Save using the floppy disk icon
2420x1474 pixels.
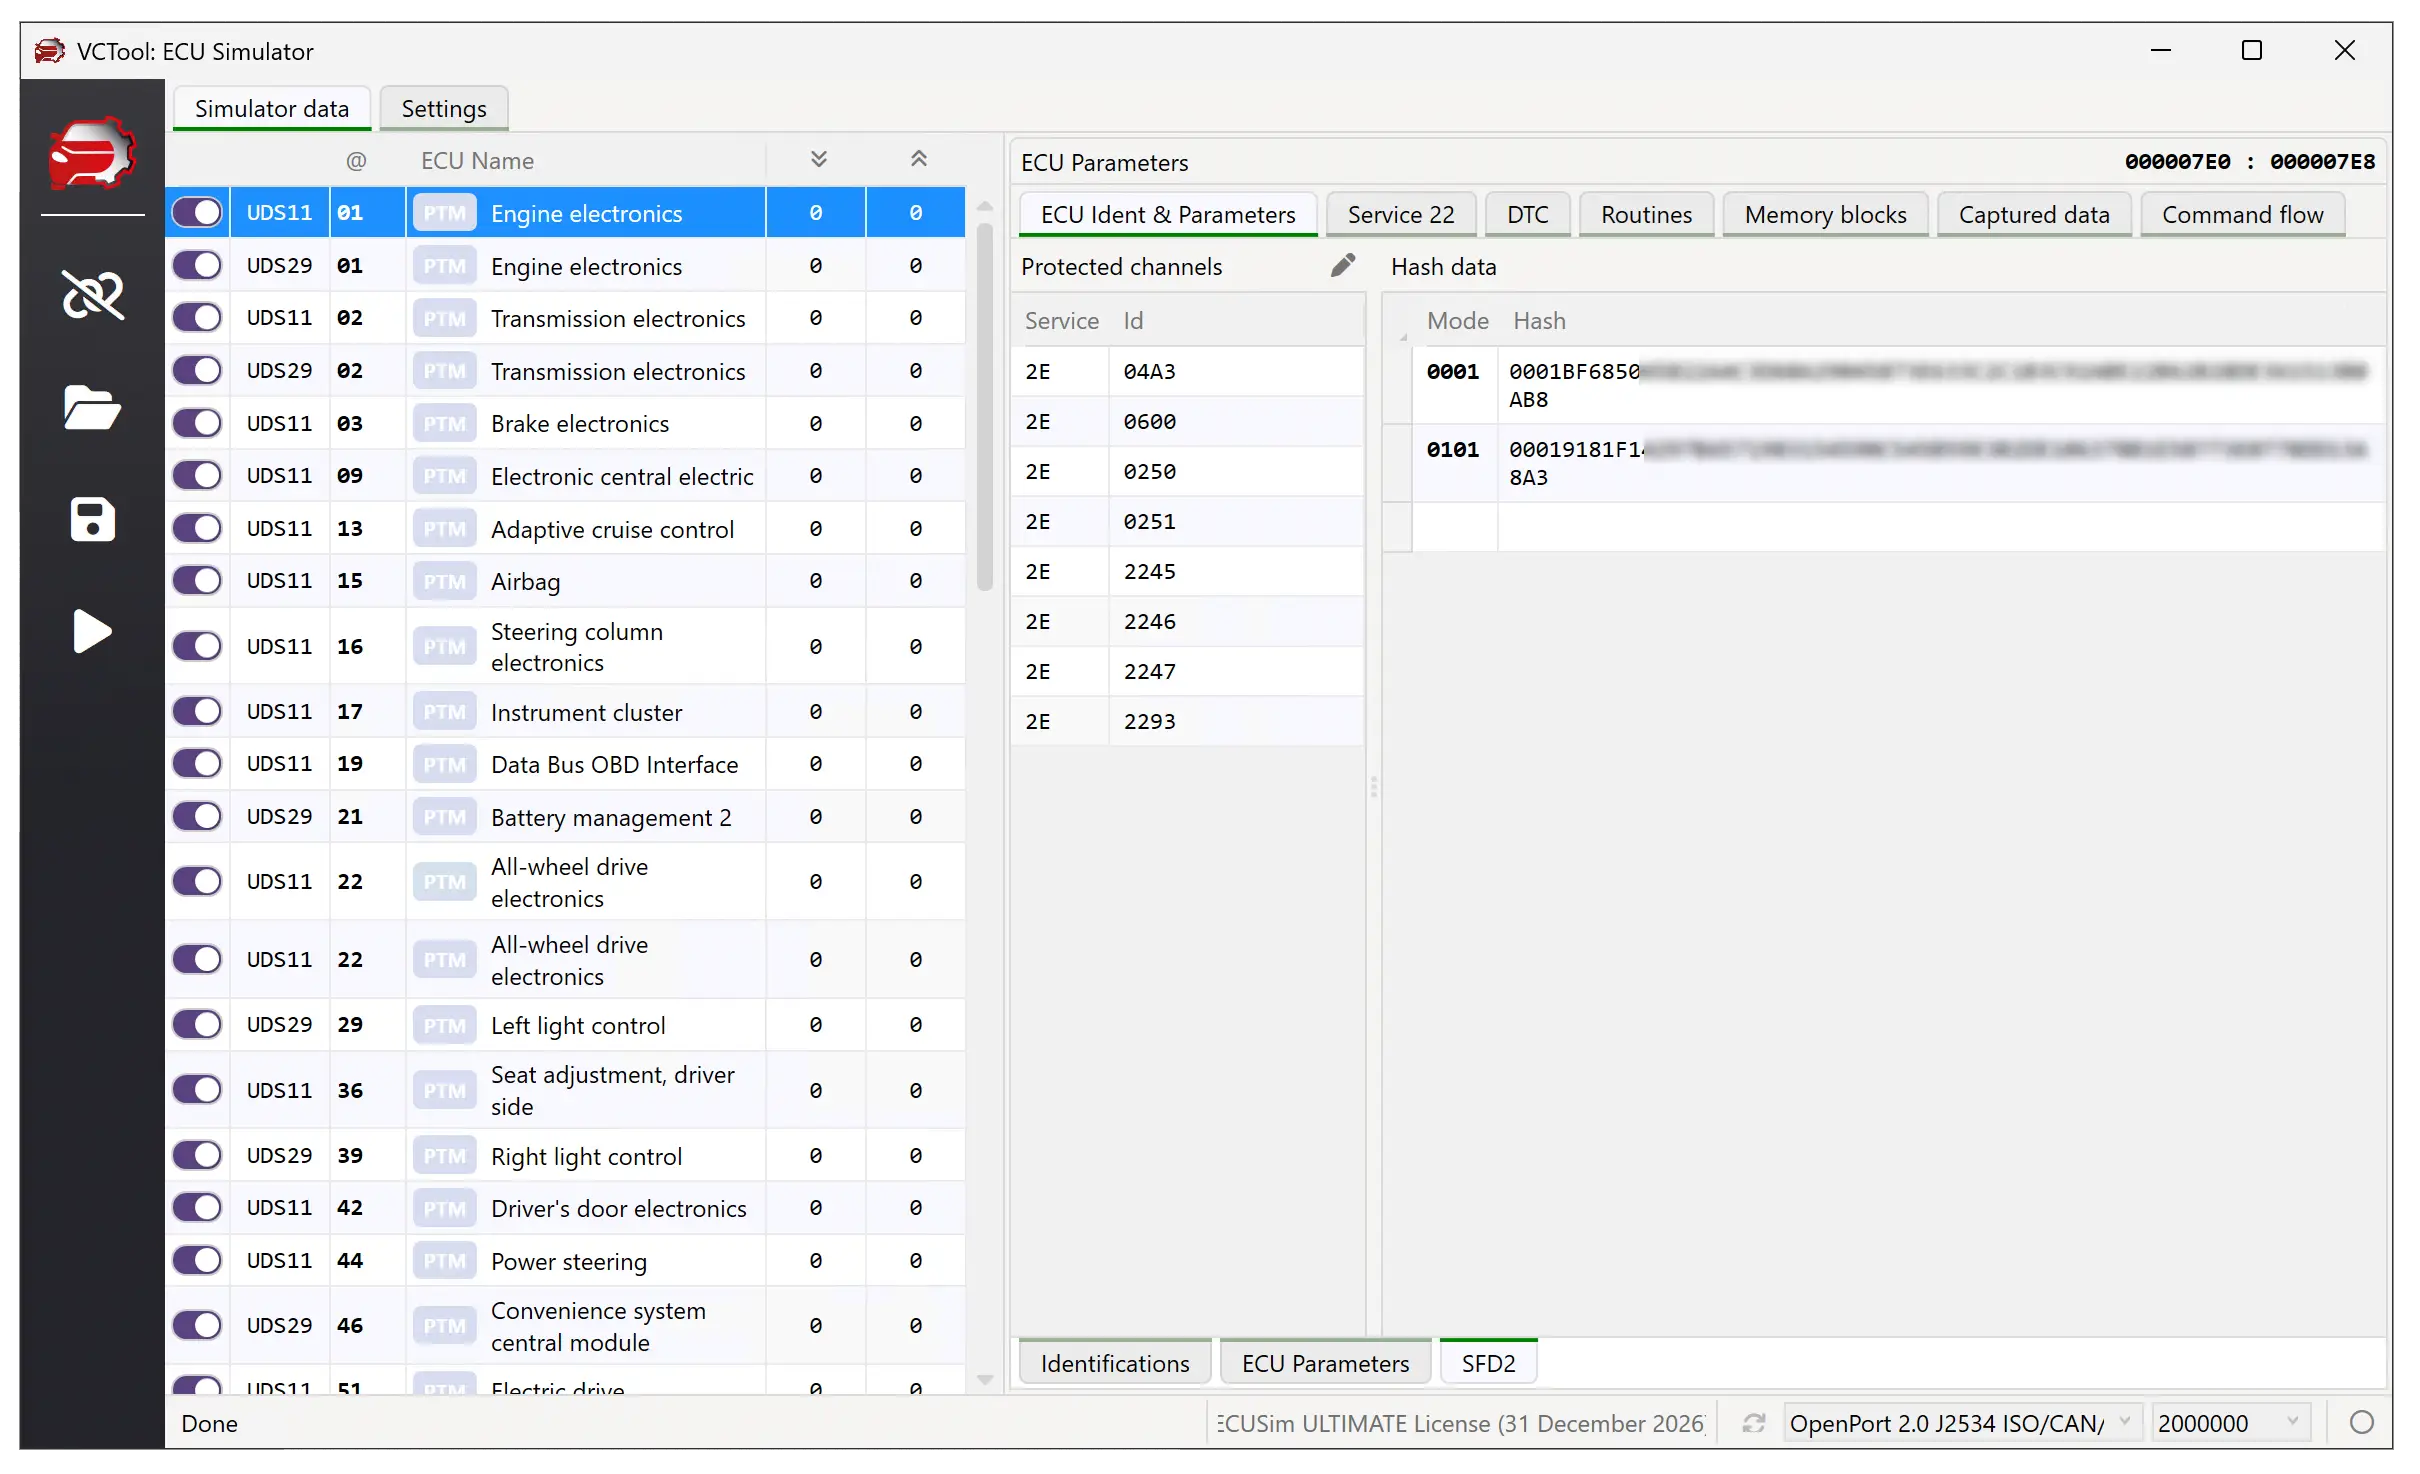point(92,520)
